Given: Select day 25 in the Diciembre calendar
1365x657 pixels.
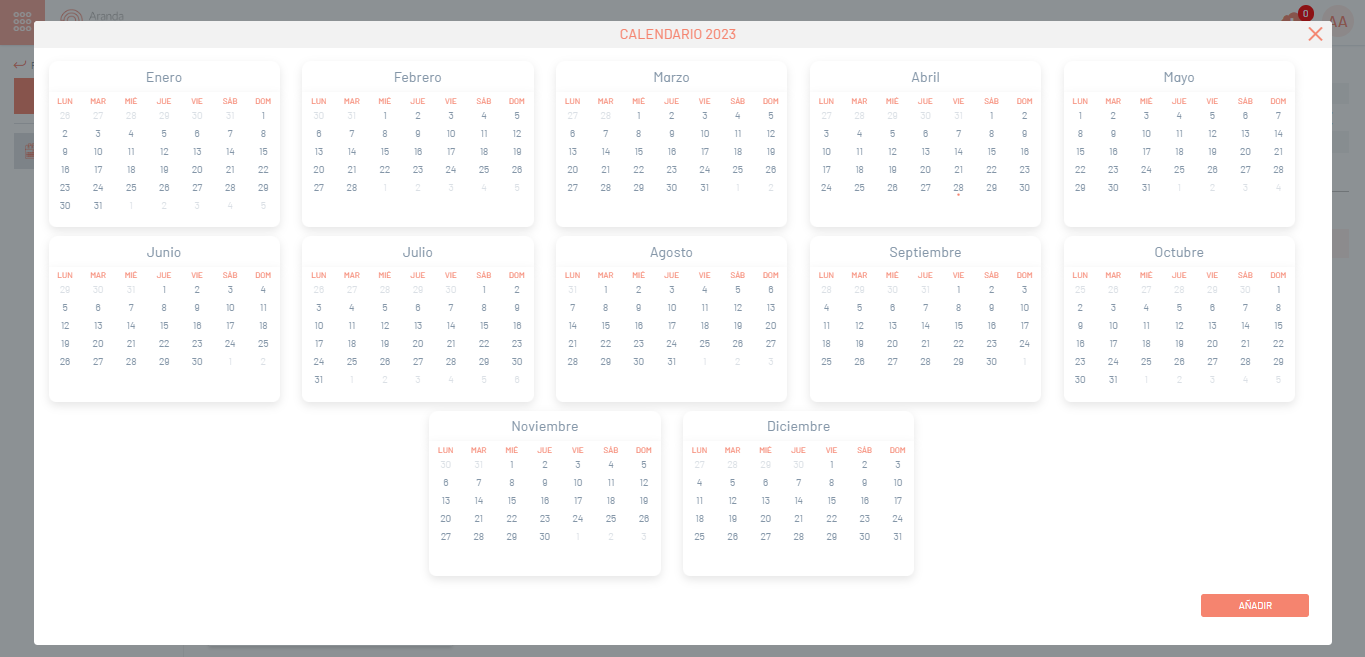Looking at the screenshot, I should [x=700, y=536].
